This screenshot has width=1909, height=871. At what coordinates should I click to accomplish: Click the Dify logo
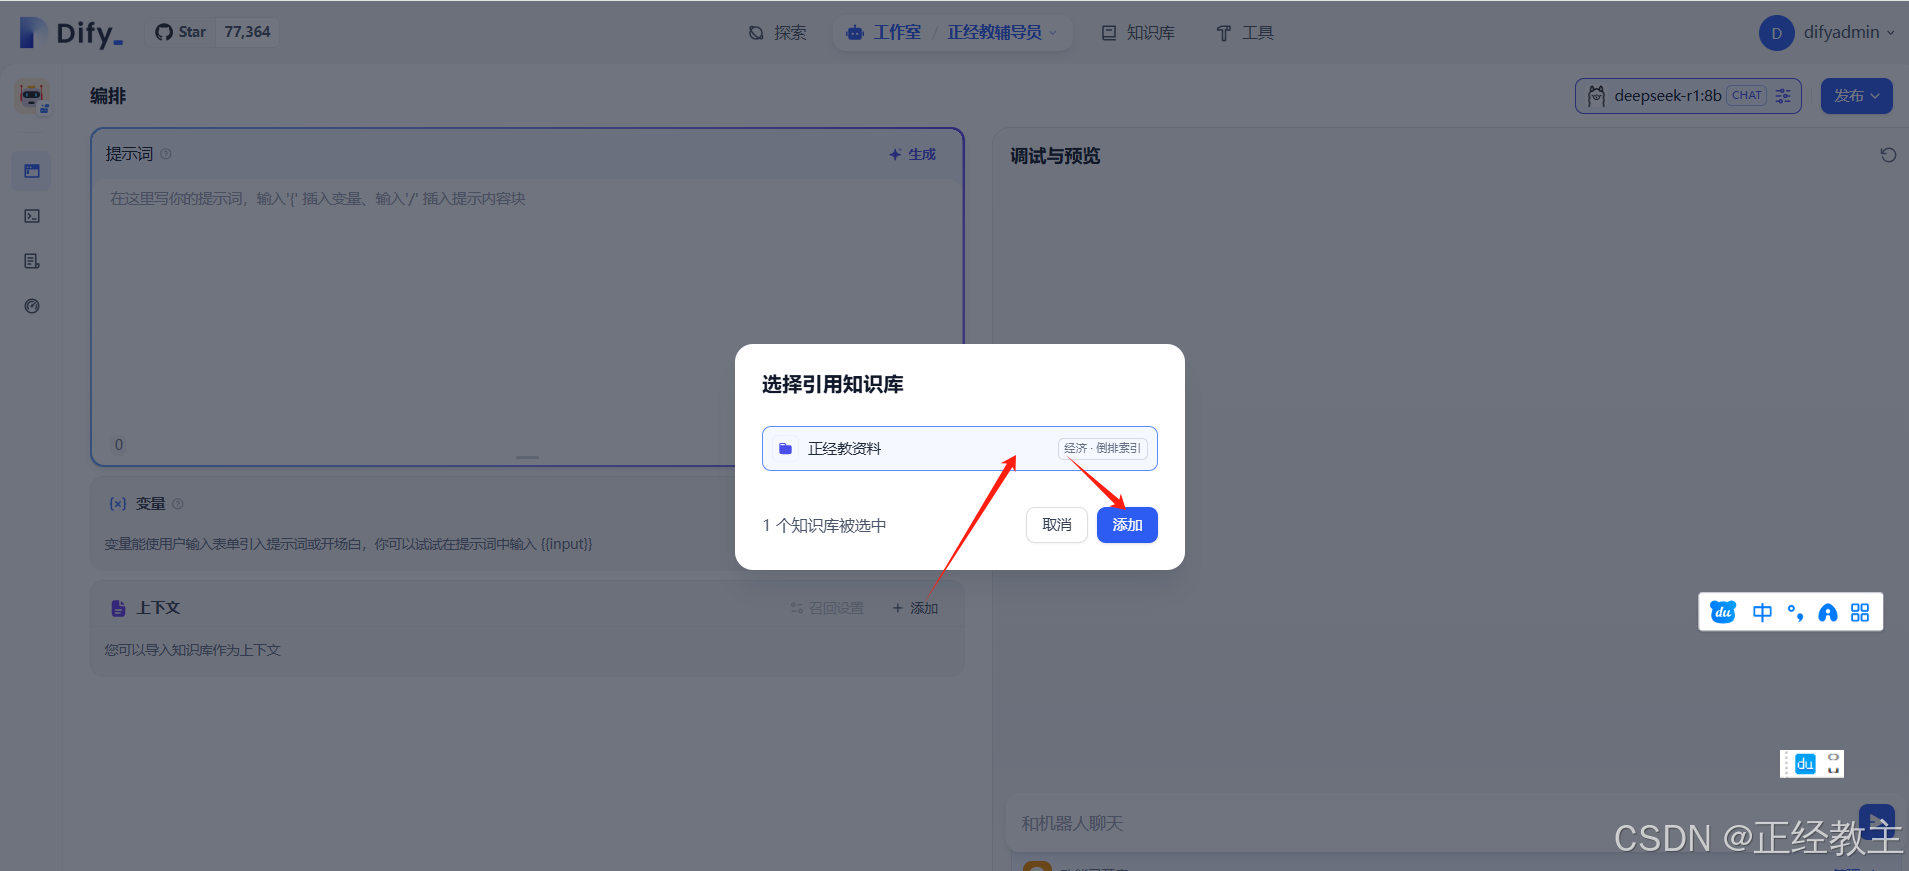pyautogui.click(x=71, y=33)
